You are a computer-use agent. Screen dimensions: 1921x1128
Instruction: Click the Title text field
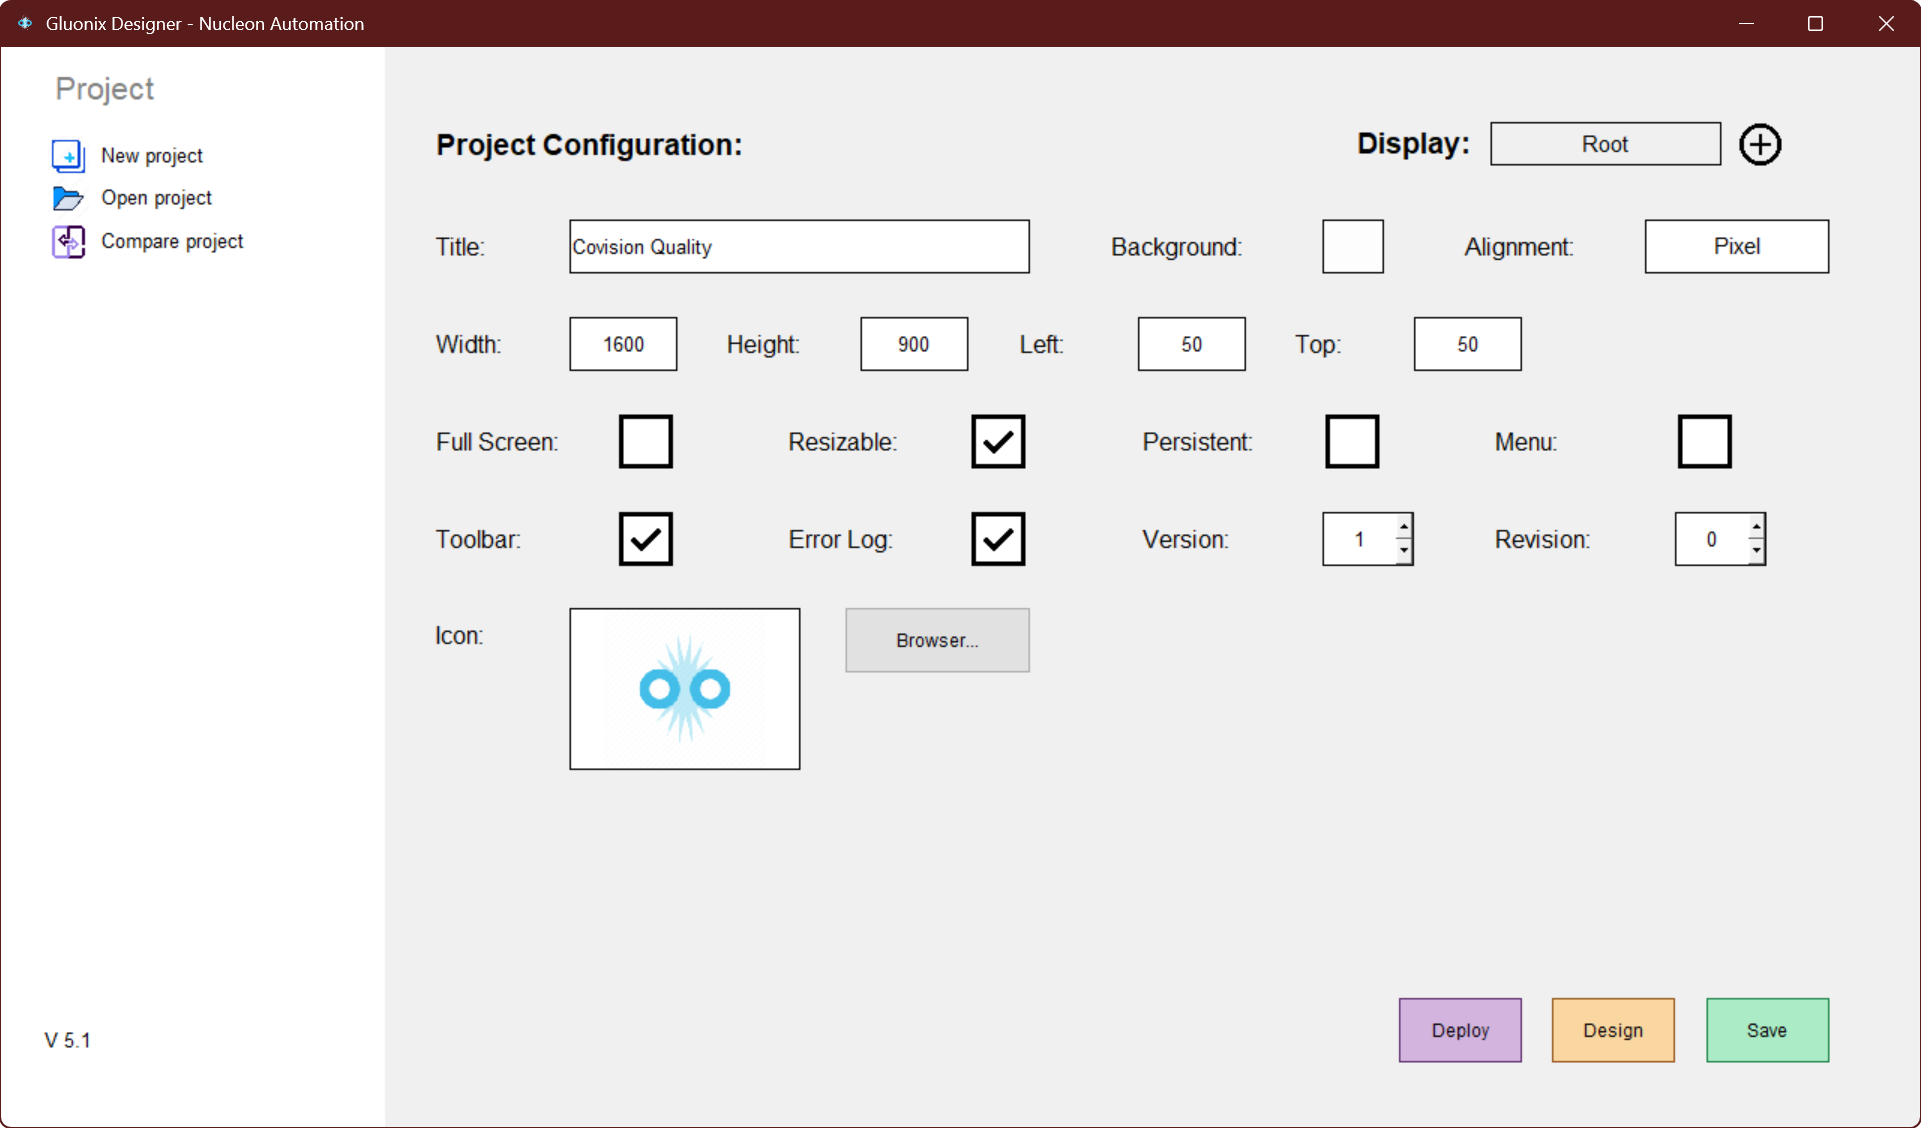coord(798,246)
